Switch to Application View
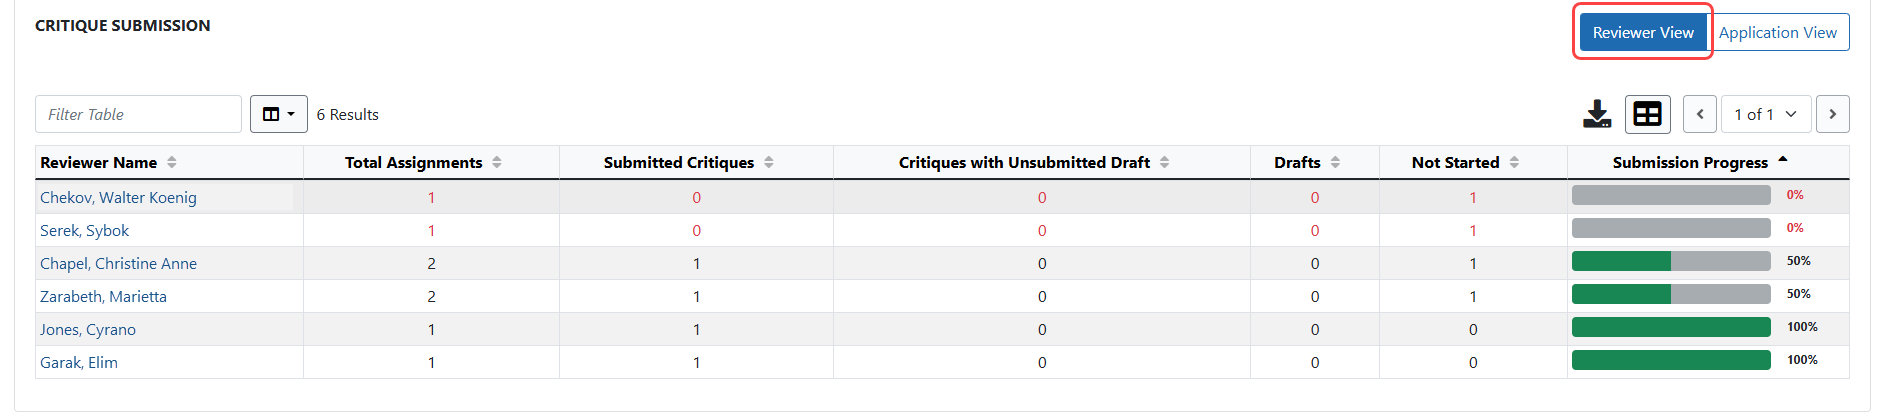This screenshot has width=1890, height=416. tap(1778, 32)
